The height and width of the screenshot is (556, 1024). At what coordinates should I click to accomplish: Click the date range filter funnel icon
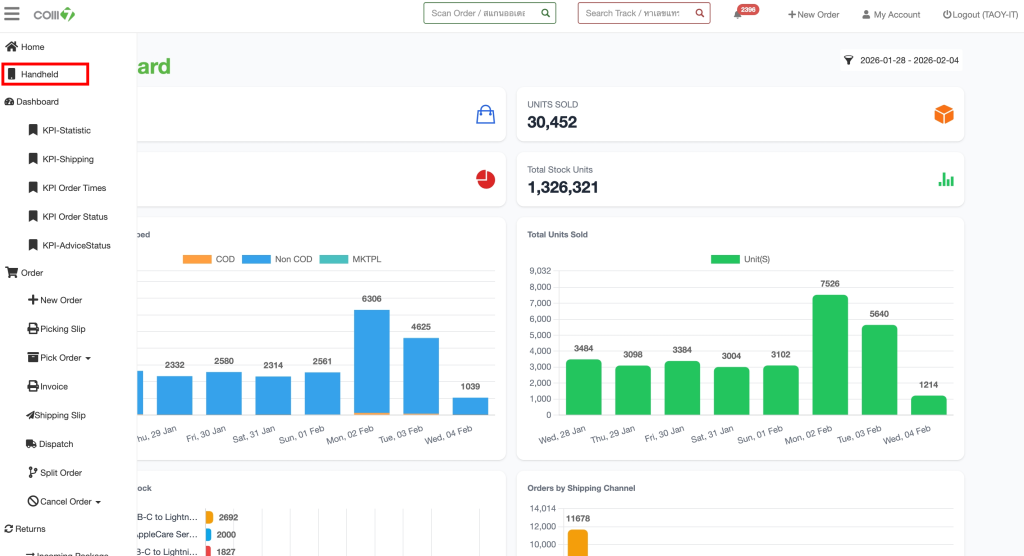point(848,60)
